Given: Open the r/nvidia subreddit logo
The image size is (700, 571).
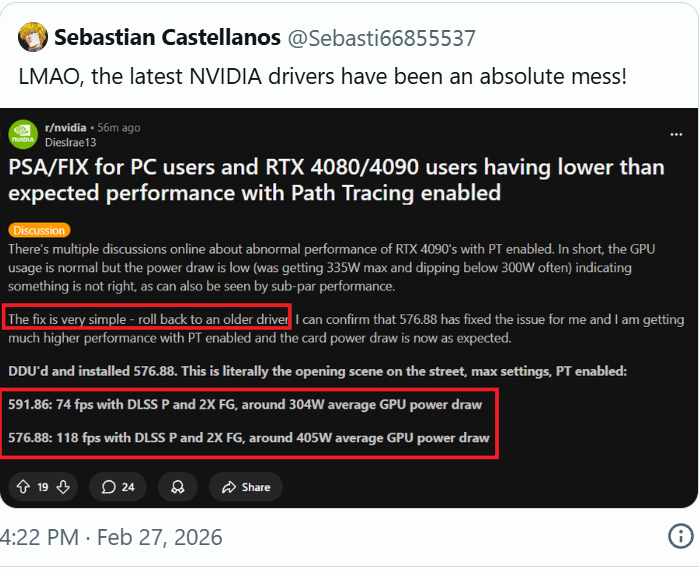Looking at the screenshot, I should (23, 134).
